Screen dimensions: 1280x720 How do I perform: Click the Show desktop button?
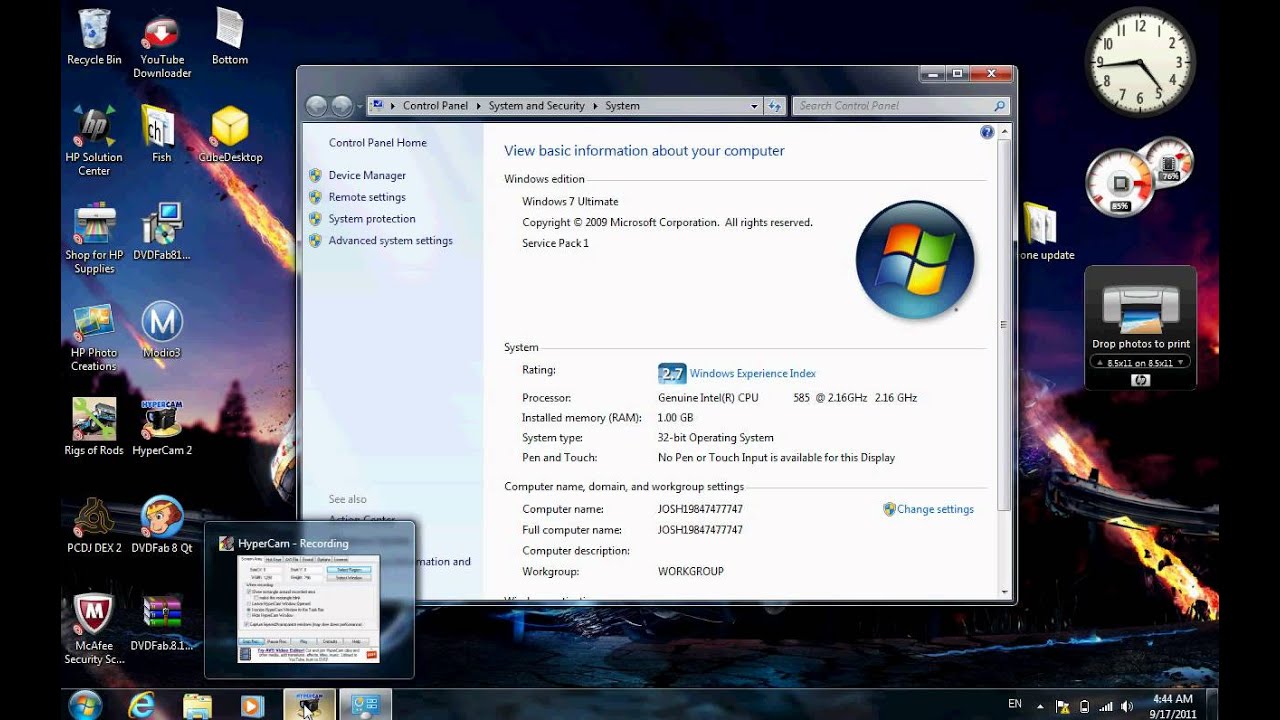click(1212, 705)
